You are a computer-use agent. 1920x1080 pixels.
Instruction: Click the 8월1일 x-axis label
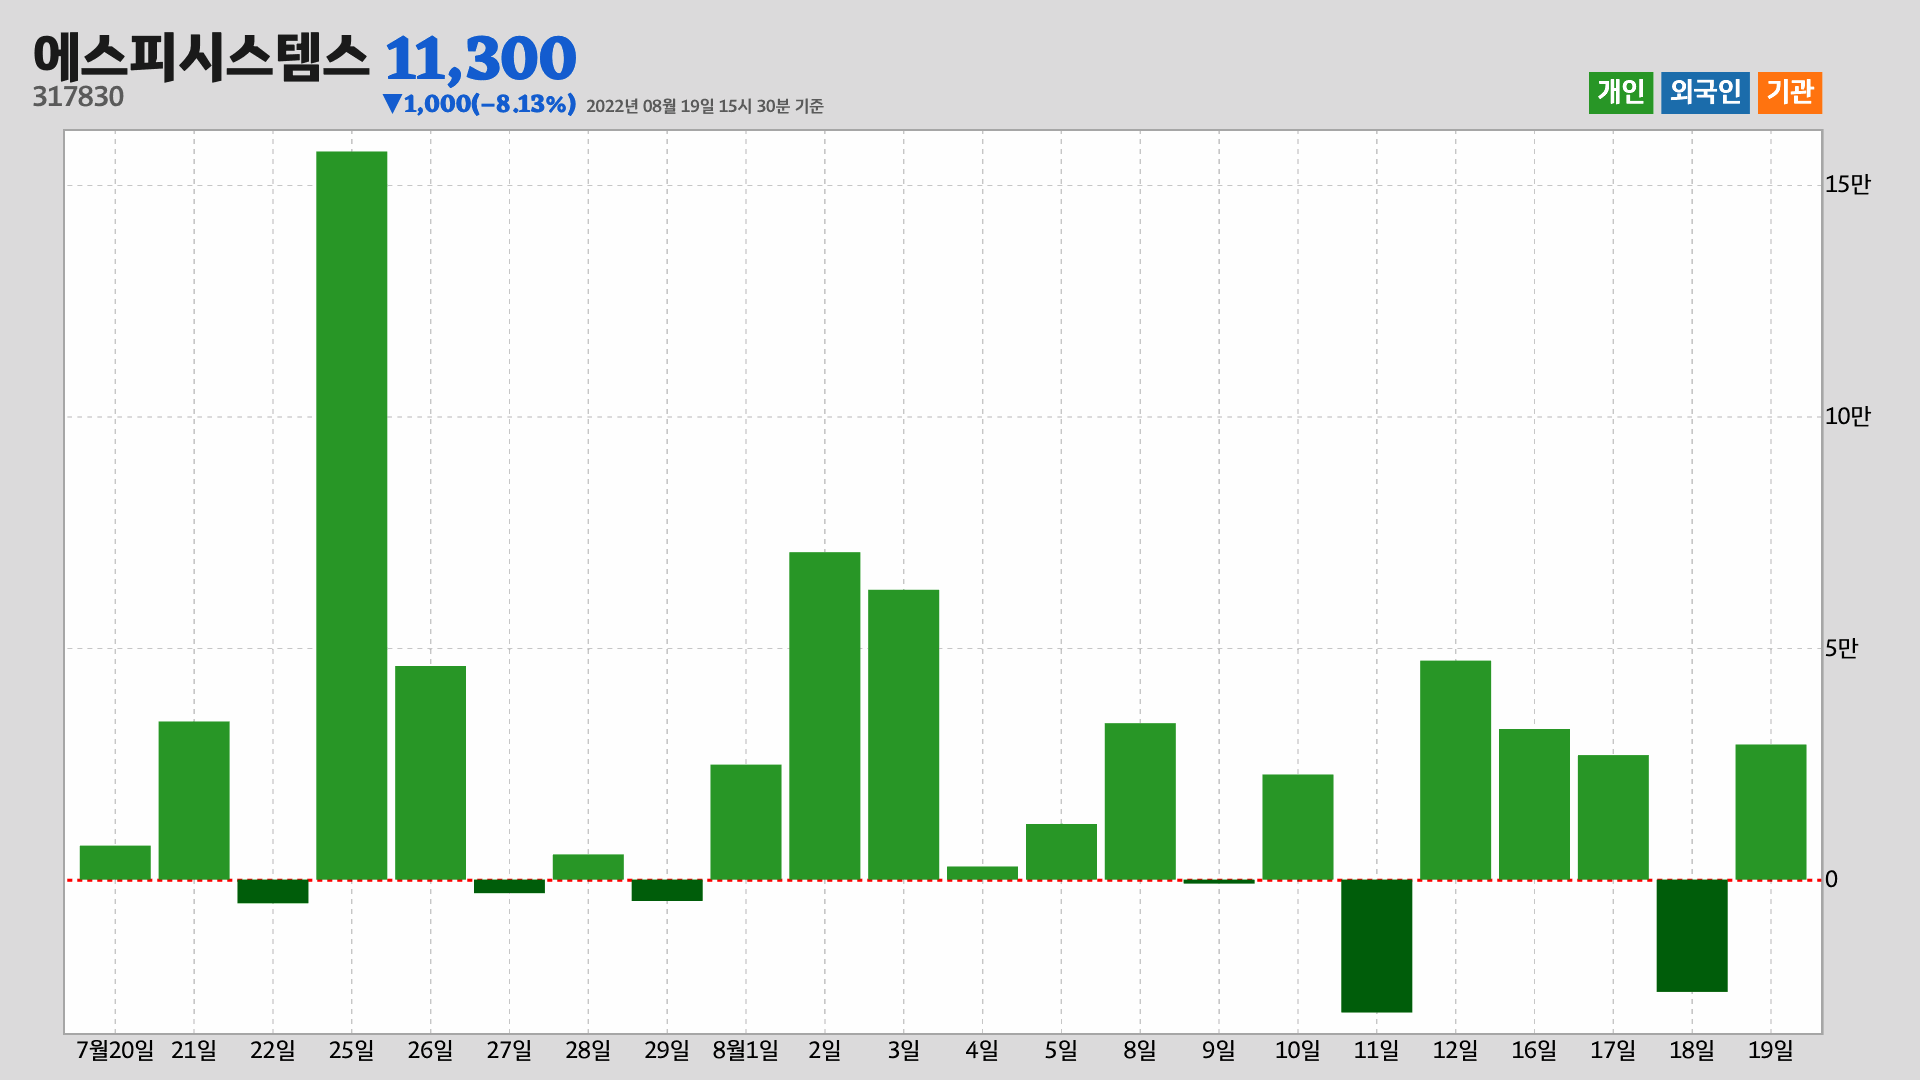pyautogui.click(x=746, y=1050)
